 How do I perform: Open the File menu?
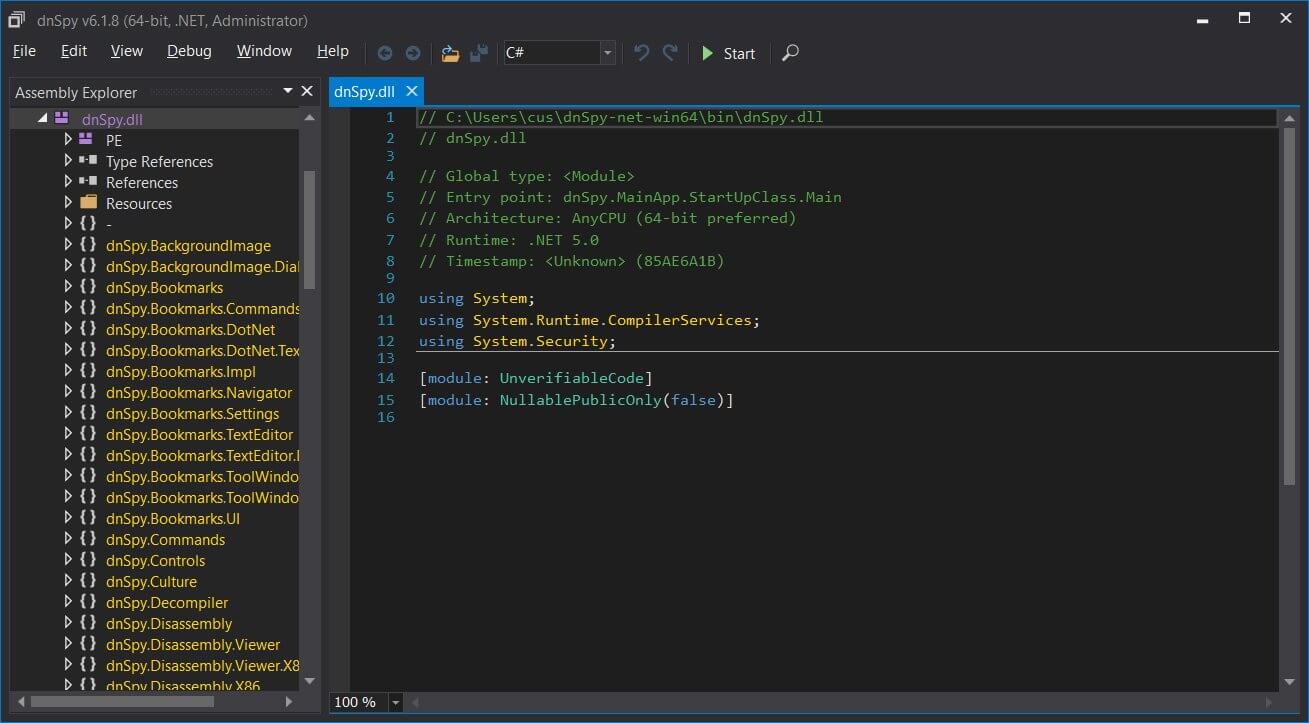pyautogui.click(x=24, y=51)
